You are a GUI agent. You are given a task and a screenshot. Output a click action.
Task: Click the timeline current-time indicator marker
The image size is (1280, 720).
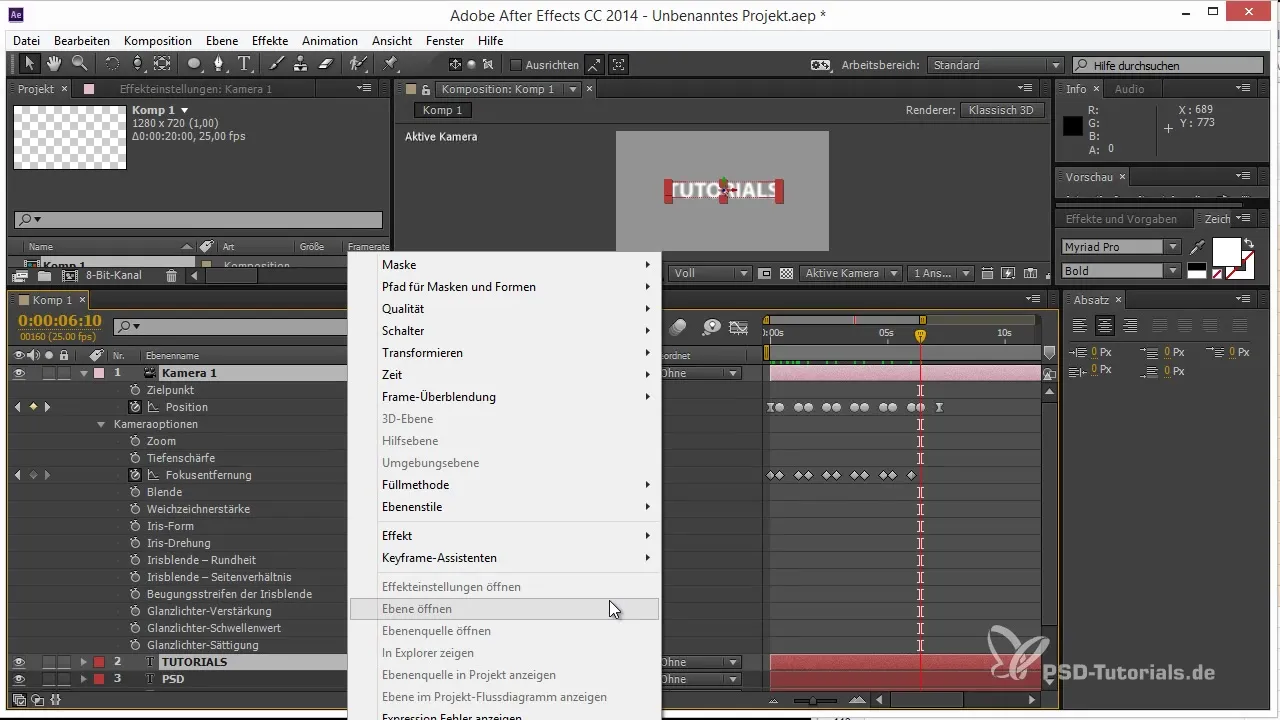coord(920,336)
